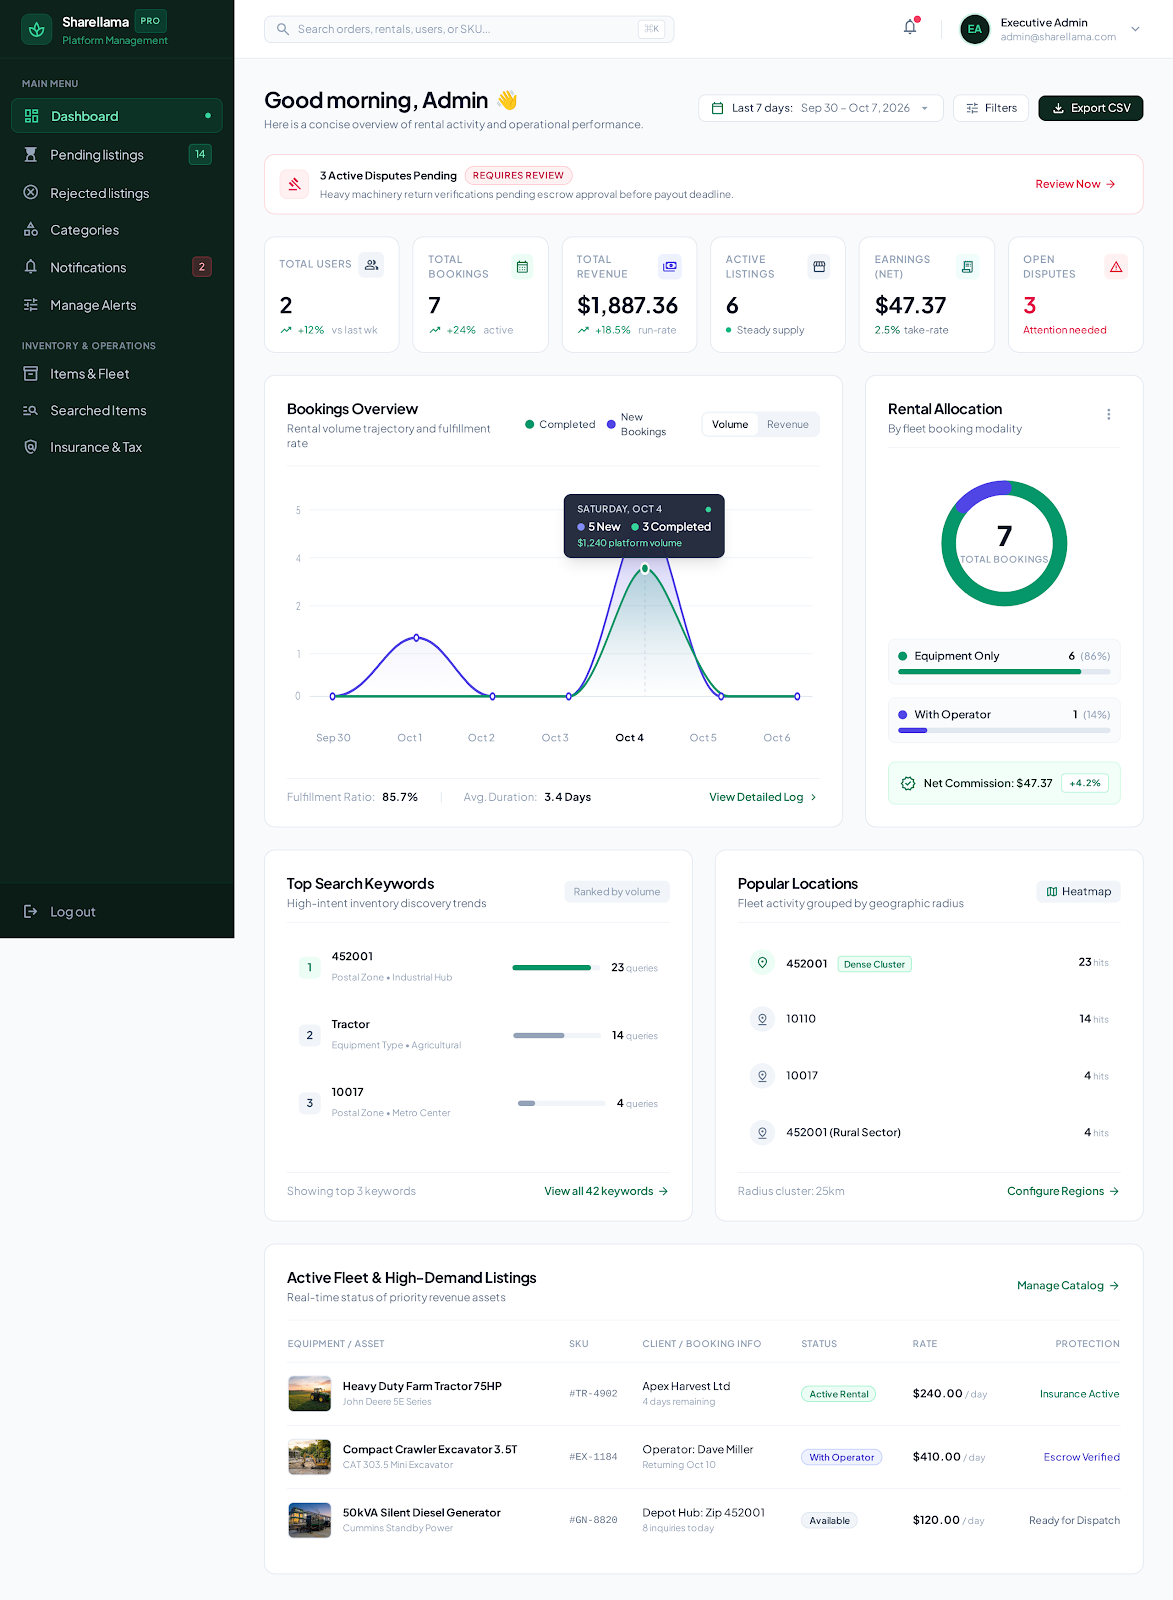Click the notification bell icon
Image resolution: width=1173 pixels, height=1600 pixels.
pyautogui.click(x=910, y=28)
